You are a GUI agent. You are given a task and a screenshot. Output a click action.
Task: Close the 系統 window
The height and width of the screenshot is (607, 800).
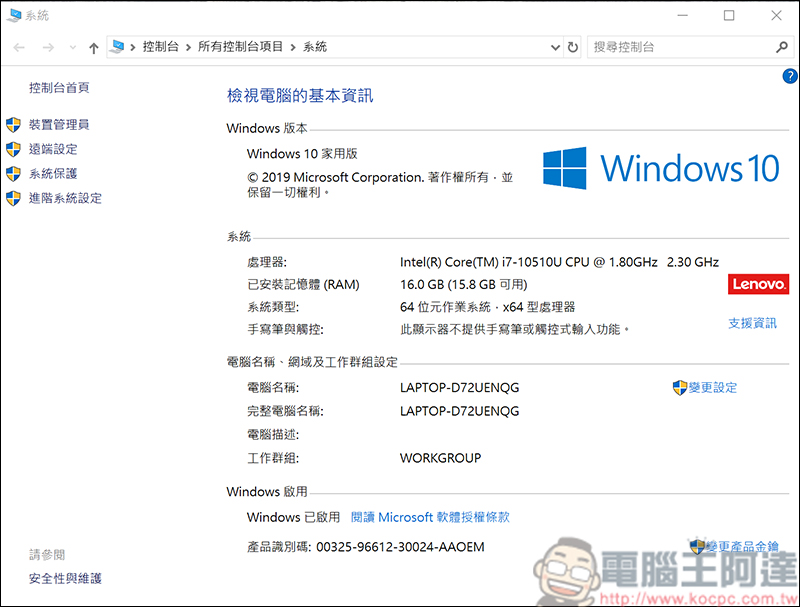click(776, 15)
